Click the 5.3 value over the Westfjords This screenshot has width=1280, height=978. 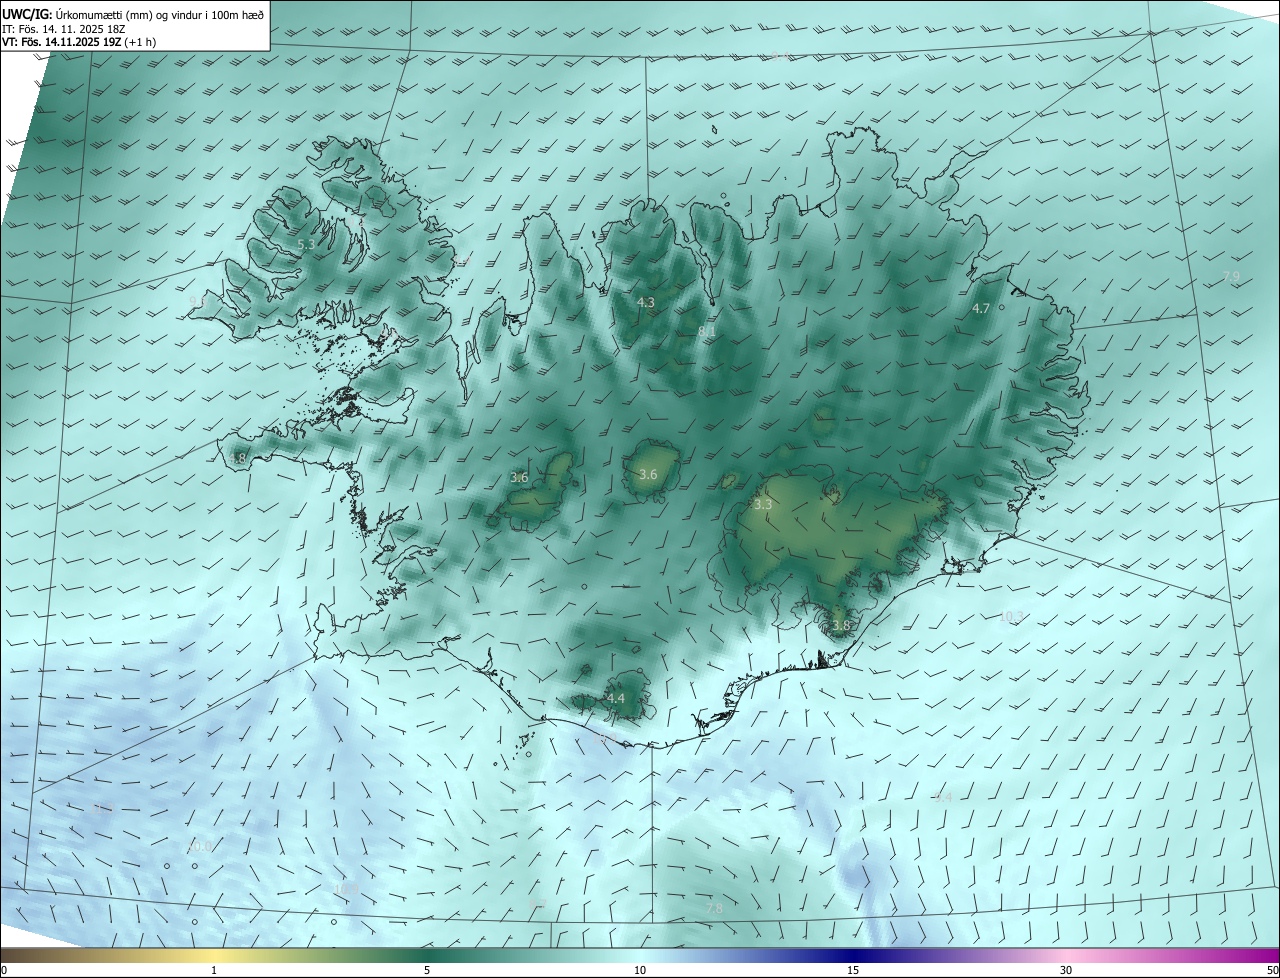(306, 244)
